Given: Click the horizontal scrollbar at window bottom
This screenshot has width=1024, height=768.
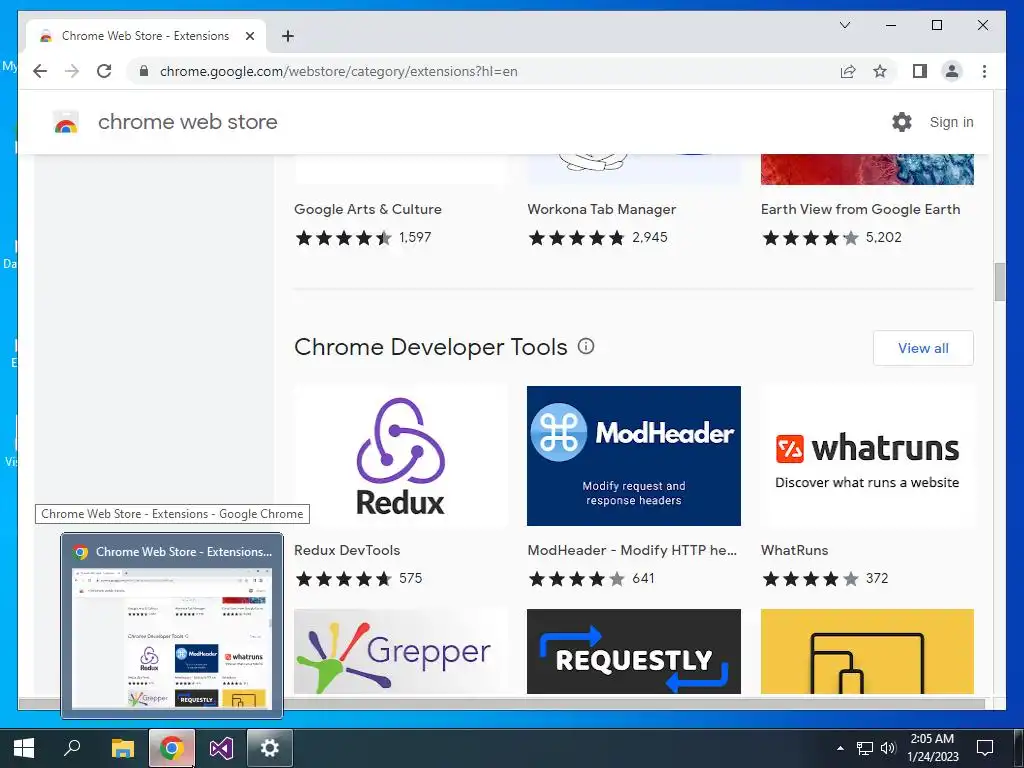Looking at the screenshot, I should [x=502, y=703].
